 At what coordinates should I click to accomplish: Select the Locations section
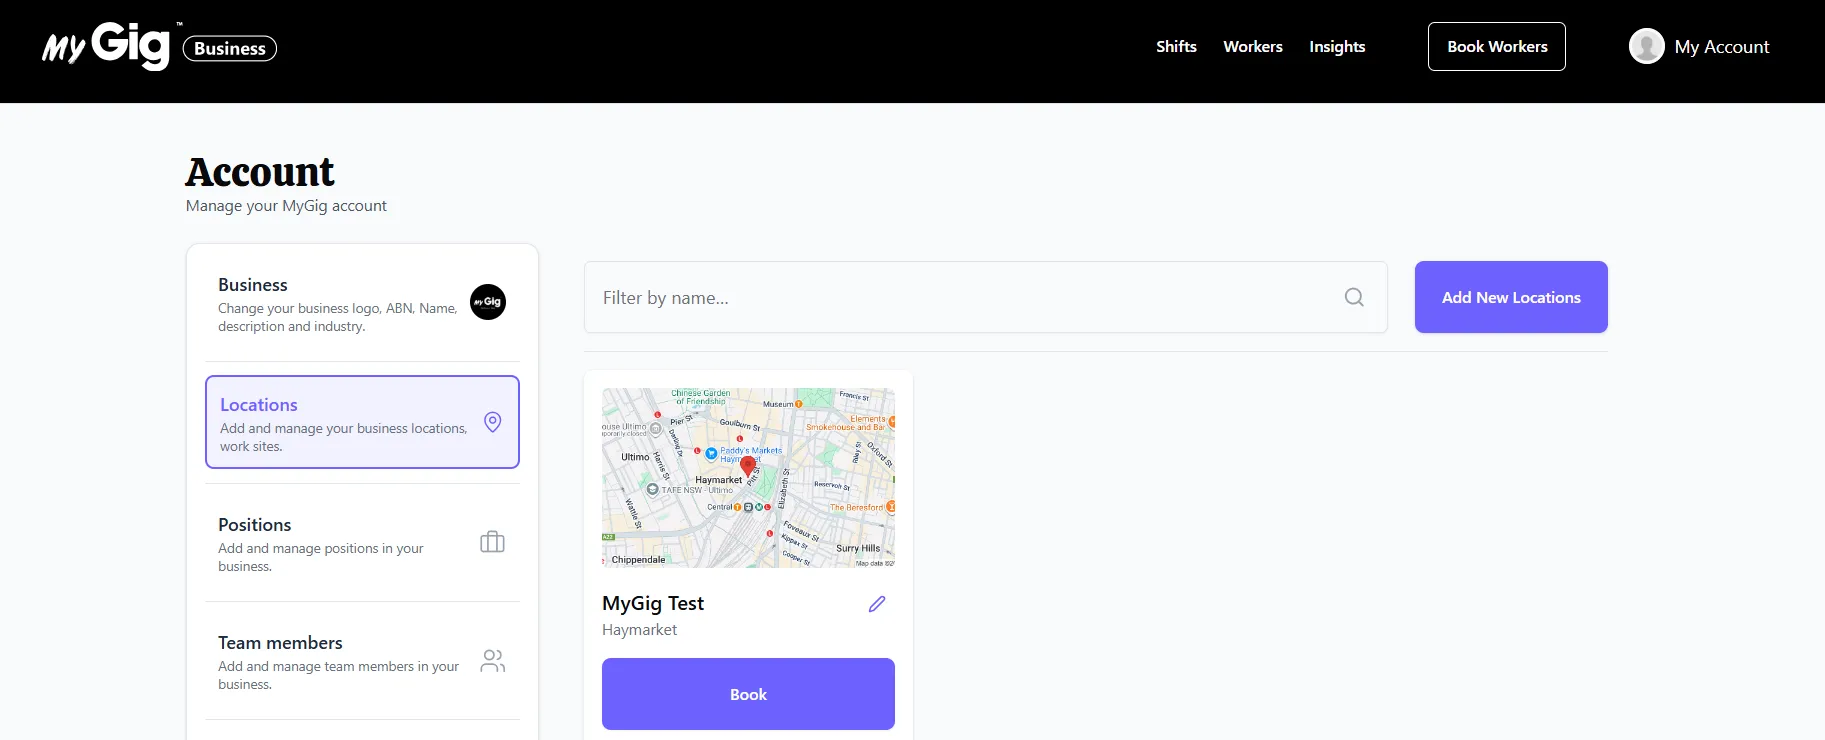pos(362,422)
